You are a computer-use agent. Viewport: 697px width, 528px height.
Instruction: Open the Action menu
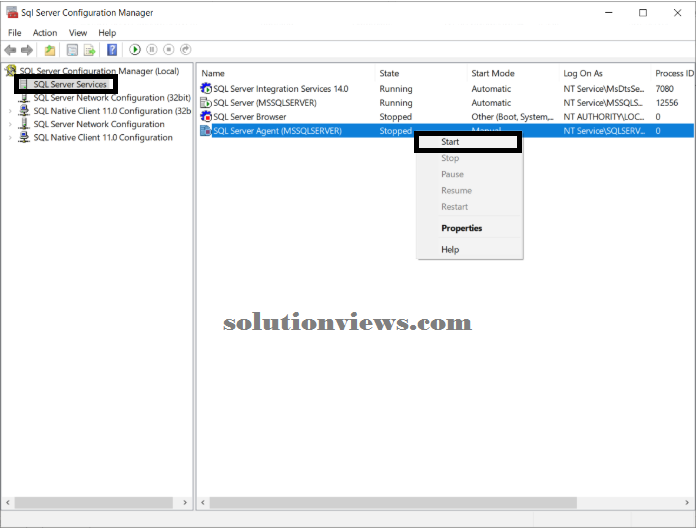point(45,33)
